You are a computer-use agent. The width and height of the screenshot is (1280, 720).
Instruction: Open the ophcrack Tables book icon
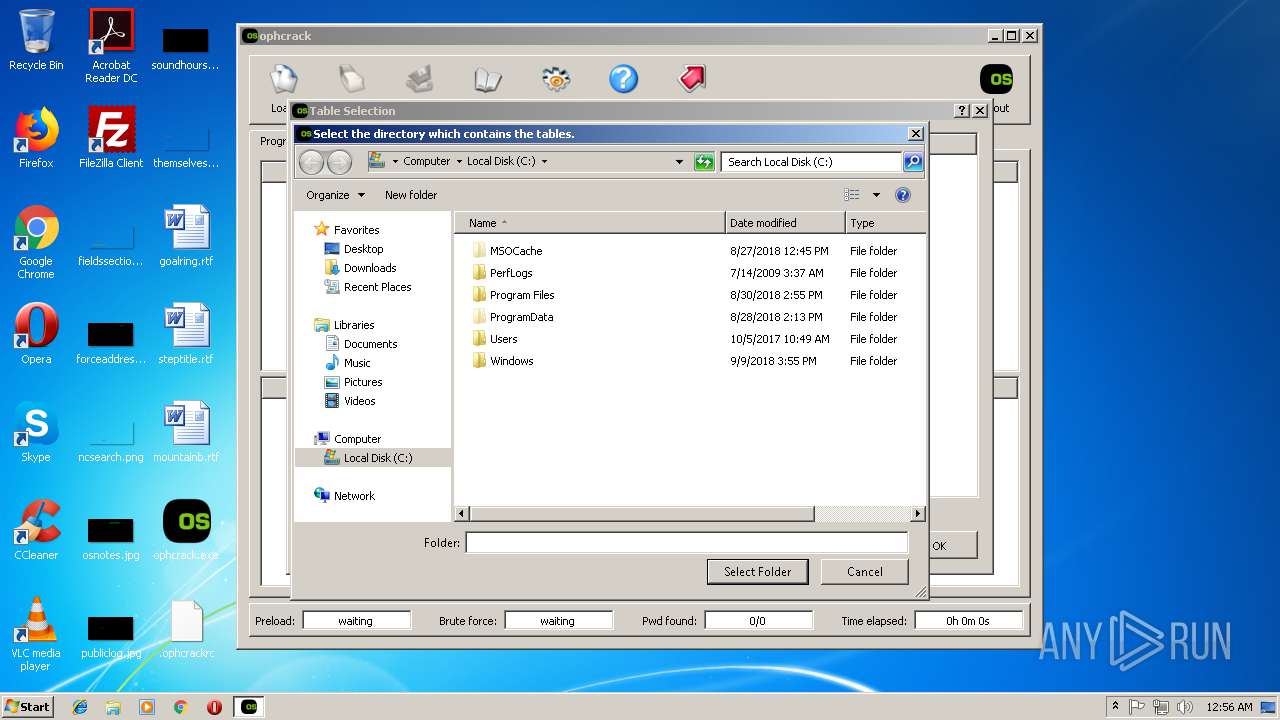(487, 79)
